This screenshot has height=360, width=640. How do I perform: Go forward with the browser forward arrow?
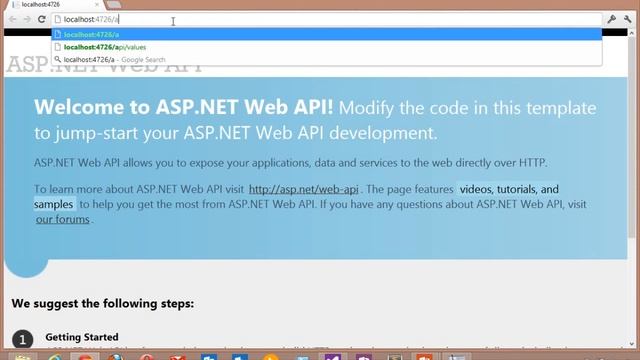tap(27, 19)
